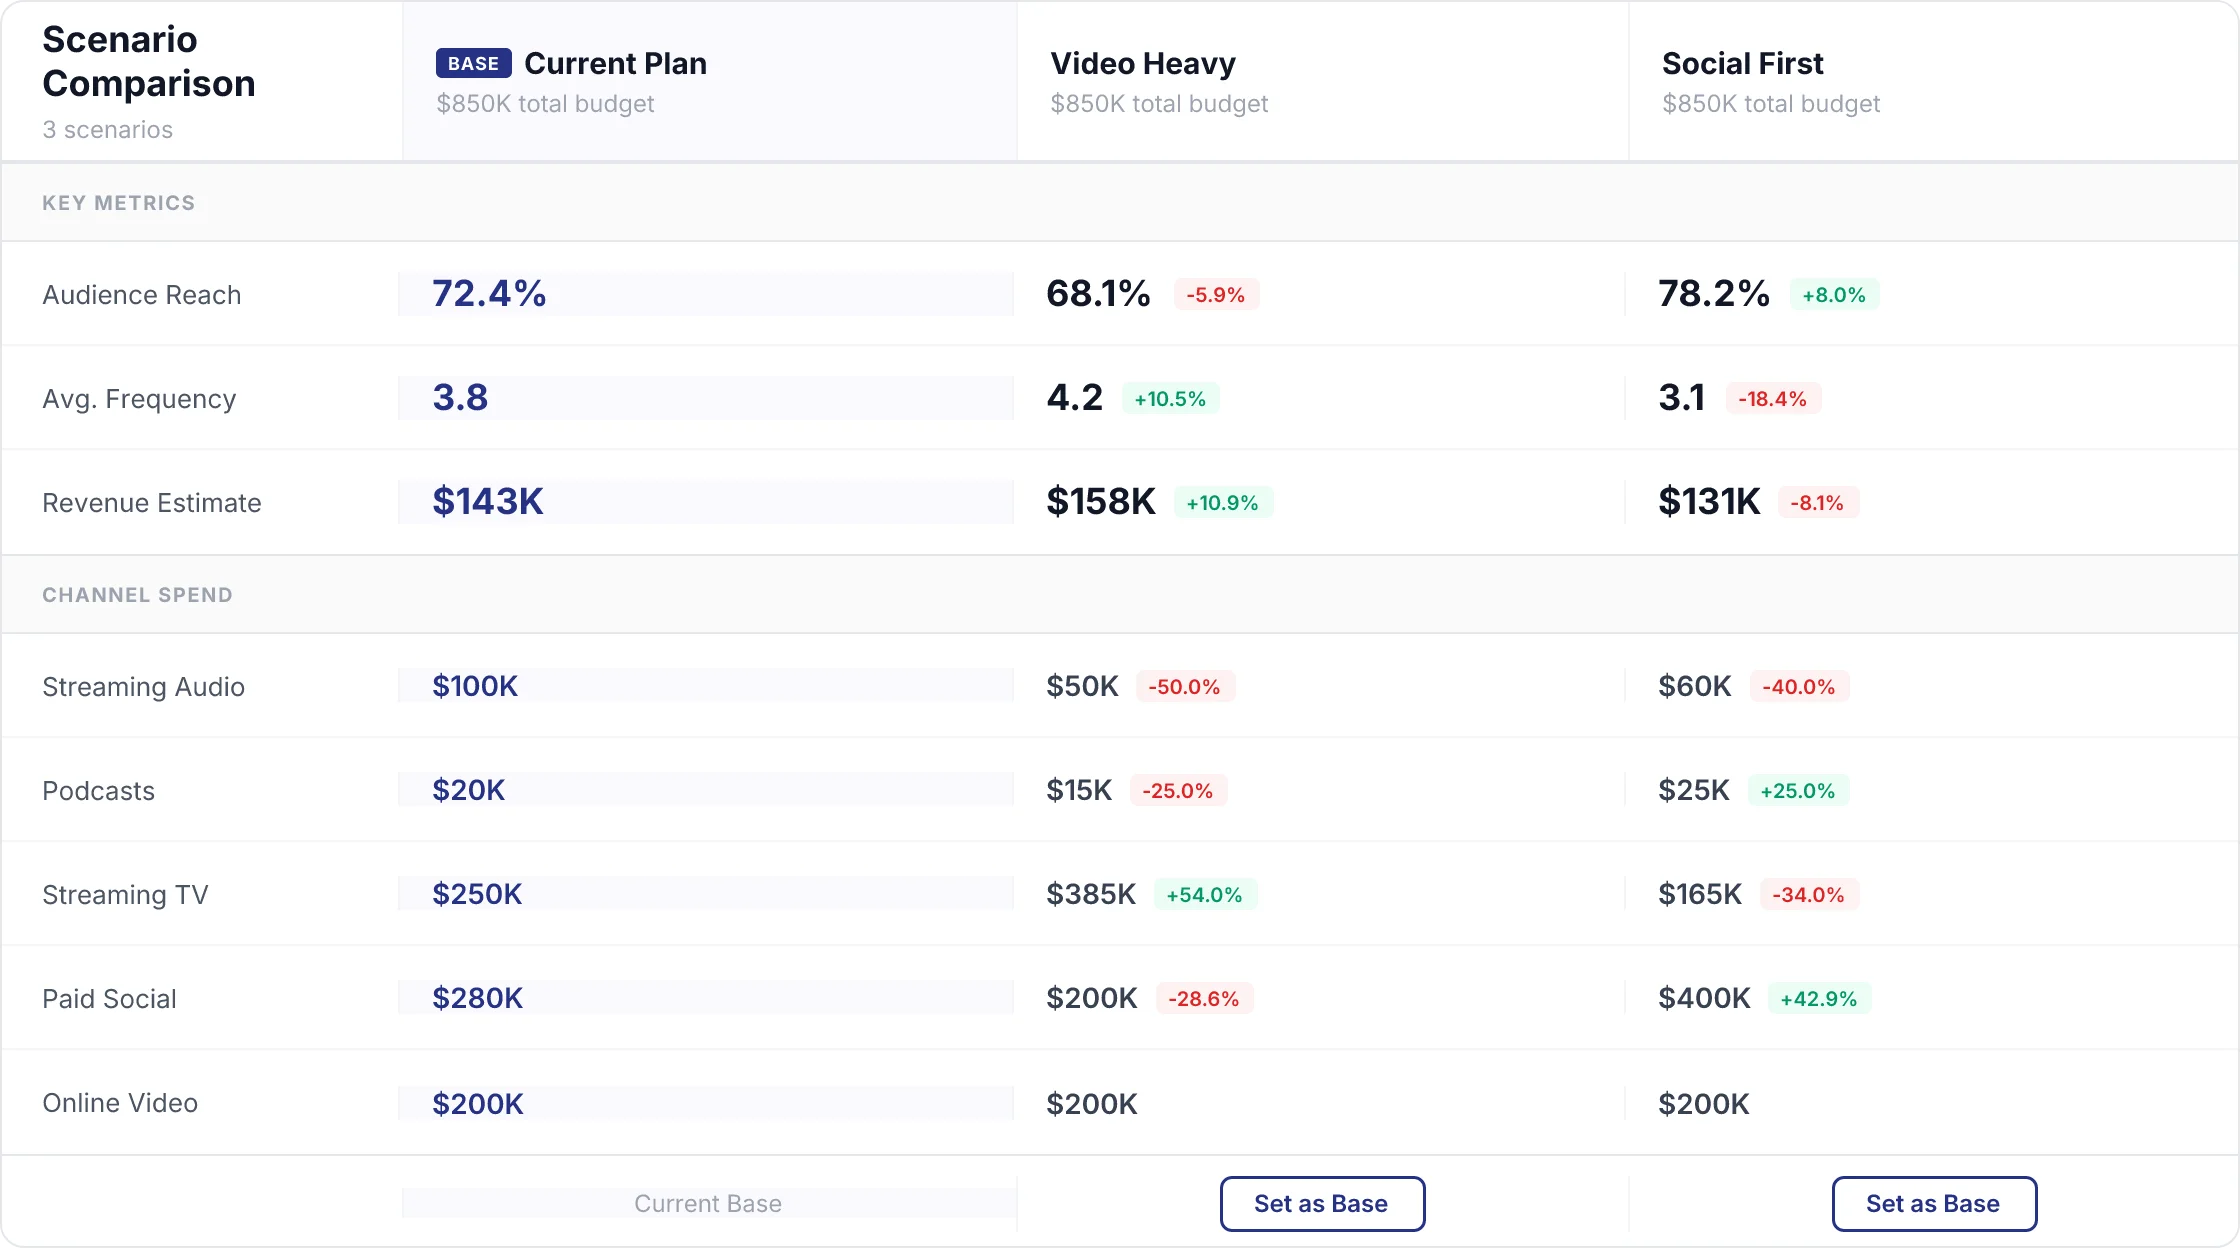
Task: Click the Key Metrics section header
Action: pos(119,203)
